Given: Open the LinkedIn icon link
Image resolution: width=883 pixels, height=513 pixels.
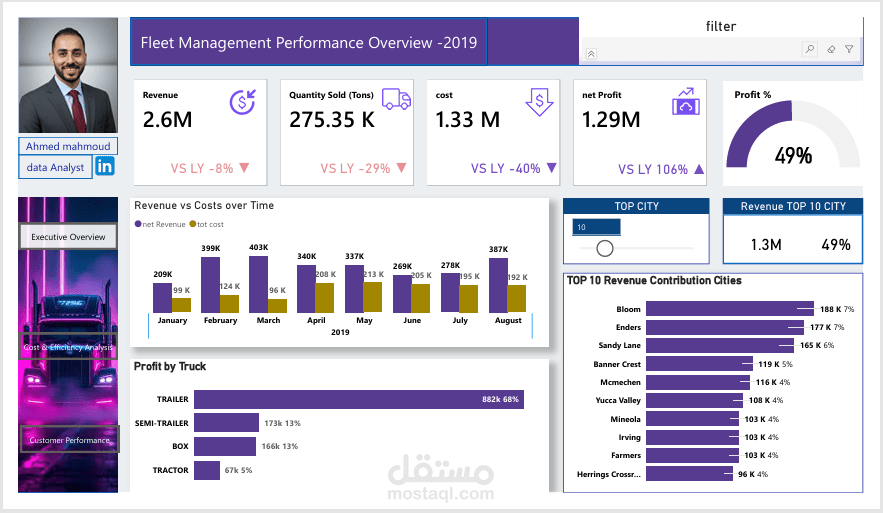Looking at the screenshot, I should pyautogui.click(x=105, y=166).
